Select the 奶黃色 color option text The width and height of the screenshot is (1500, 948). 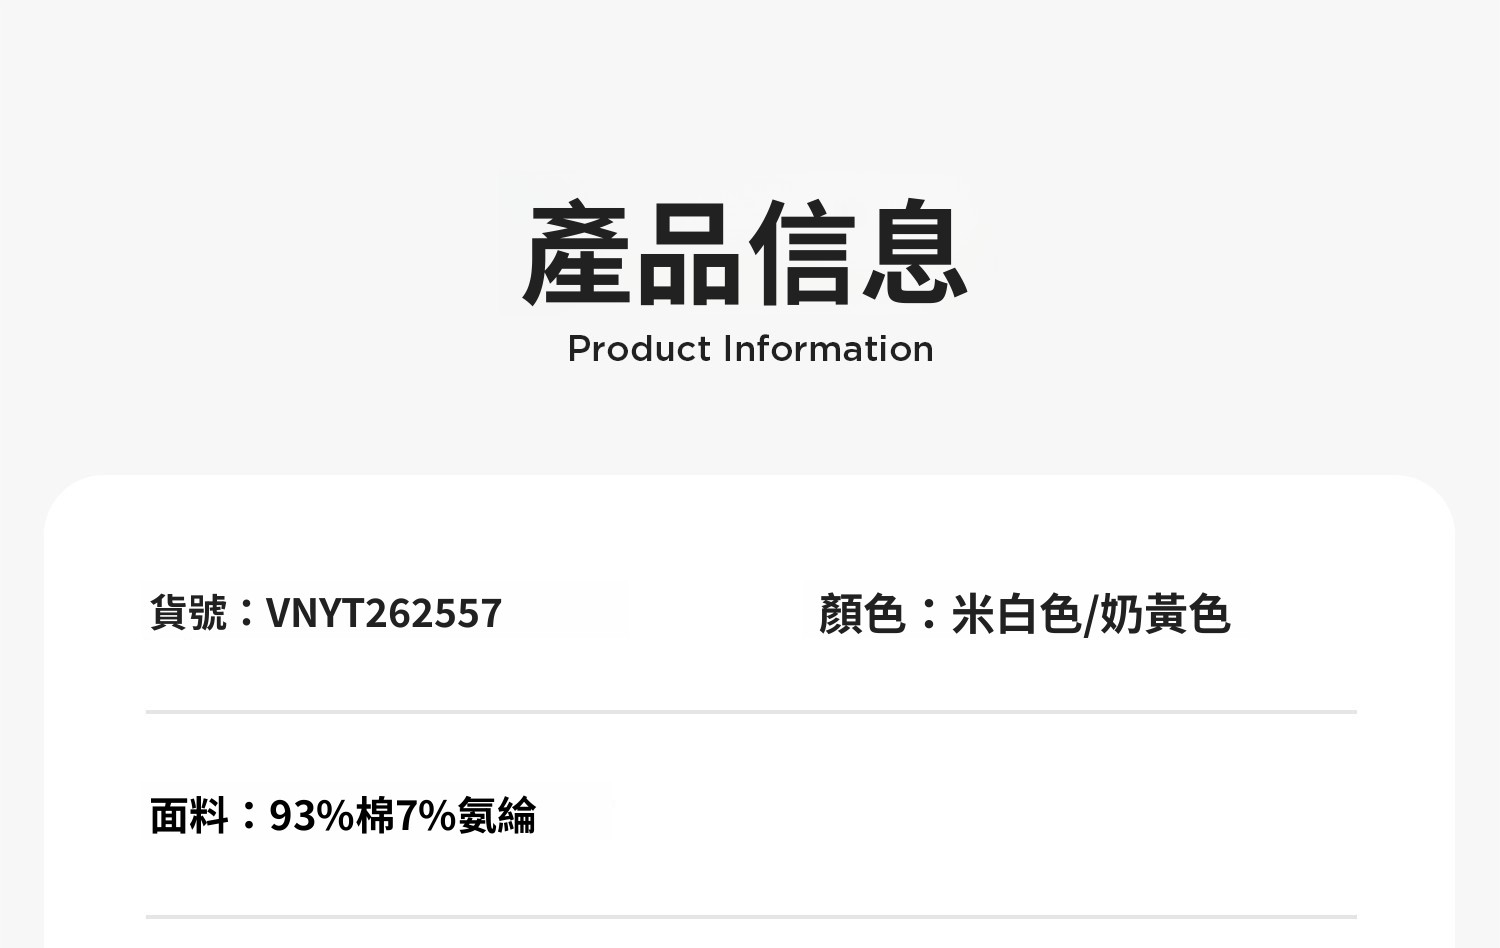pos(1165,613)
